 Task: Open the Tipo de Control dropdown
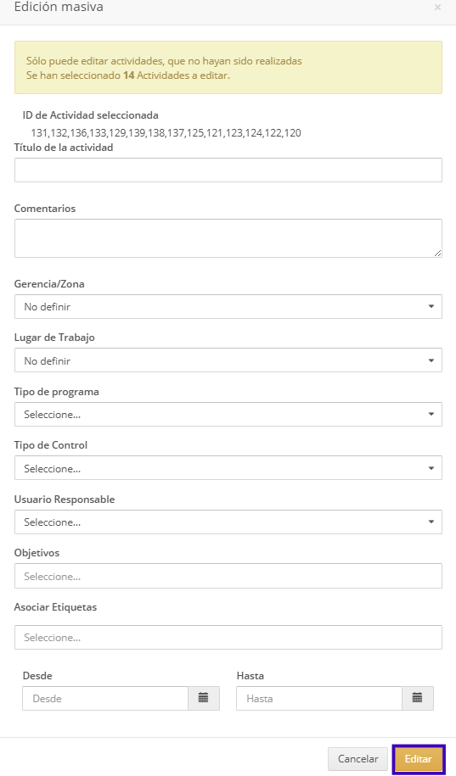point(228,468)
